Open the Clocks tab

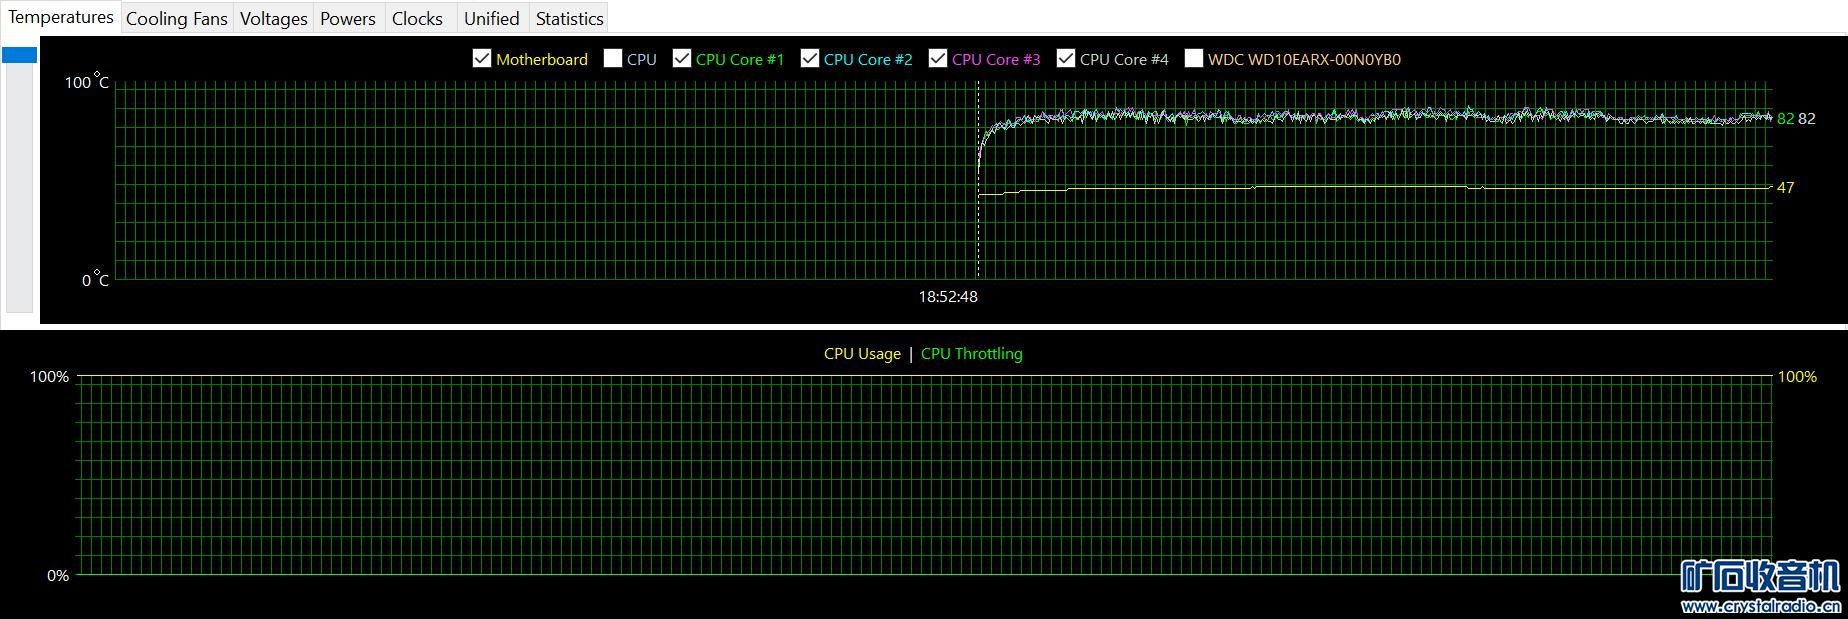click(417, 18)
